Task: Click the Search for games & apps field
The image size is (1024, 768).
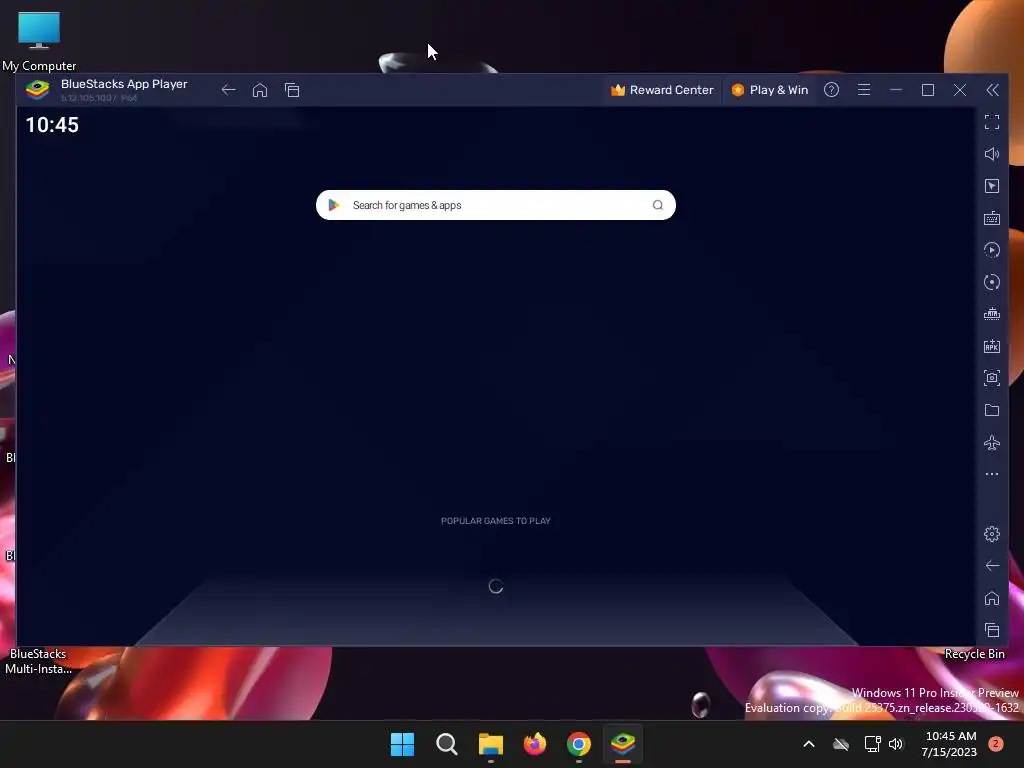Action: point(496,205)
